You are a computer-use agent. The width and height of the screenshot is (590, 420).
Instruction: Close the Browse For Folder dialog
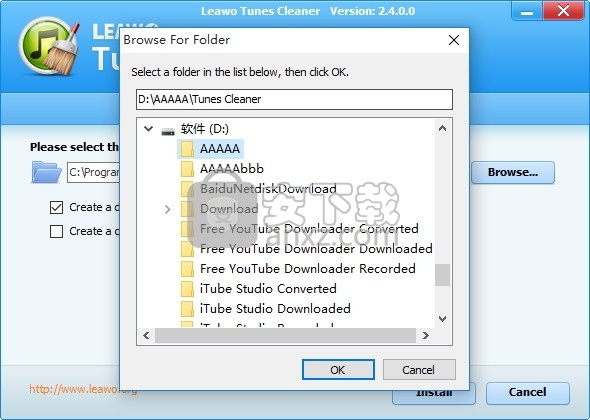[x=454, y=40]
